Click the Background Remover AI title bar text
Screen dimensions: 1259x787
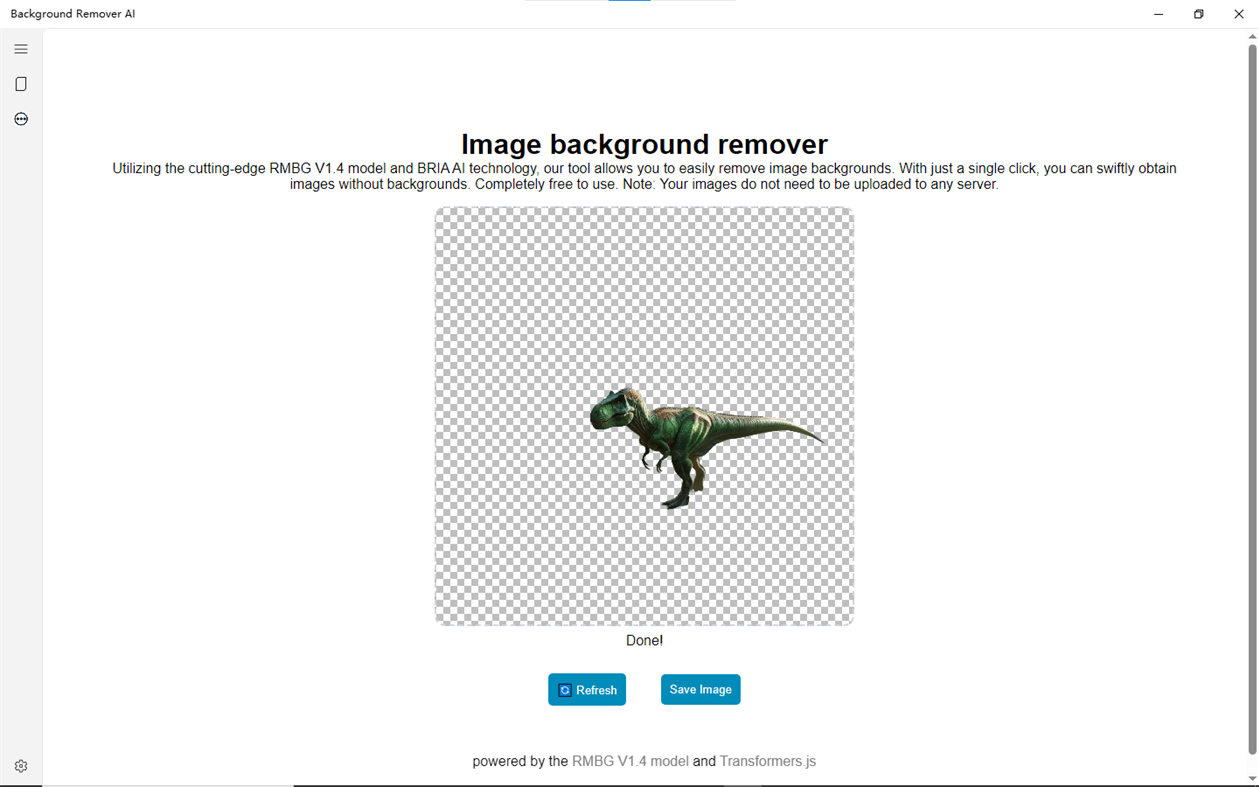[72, 13]
